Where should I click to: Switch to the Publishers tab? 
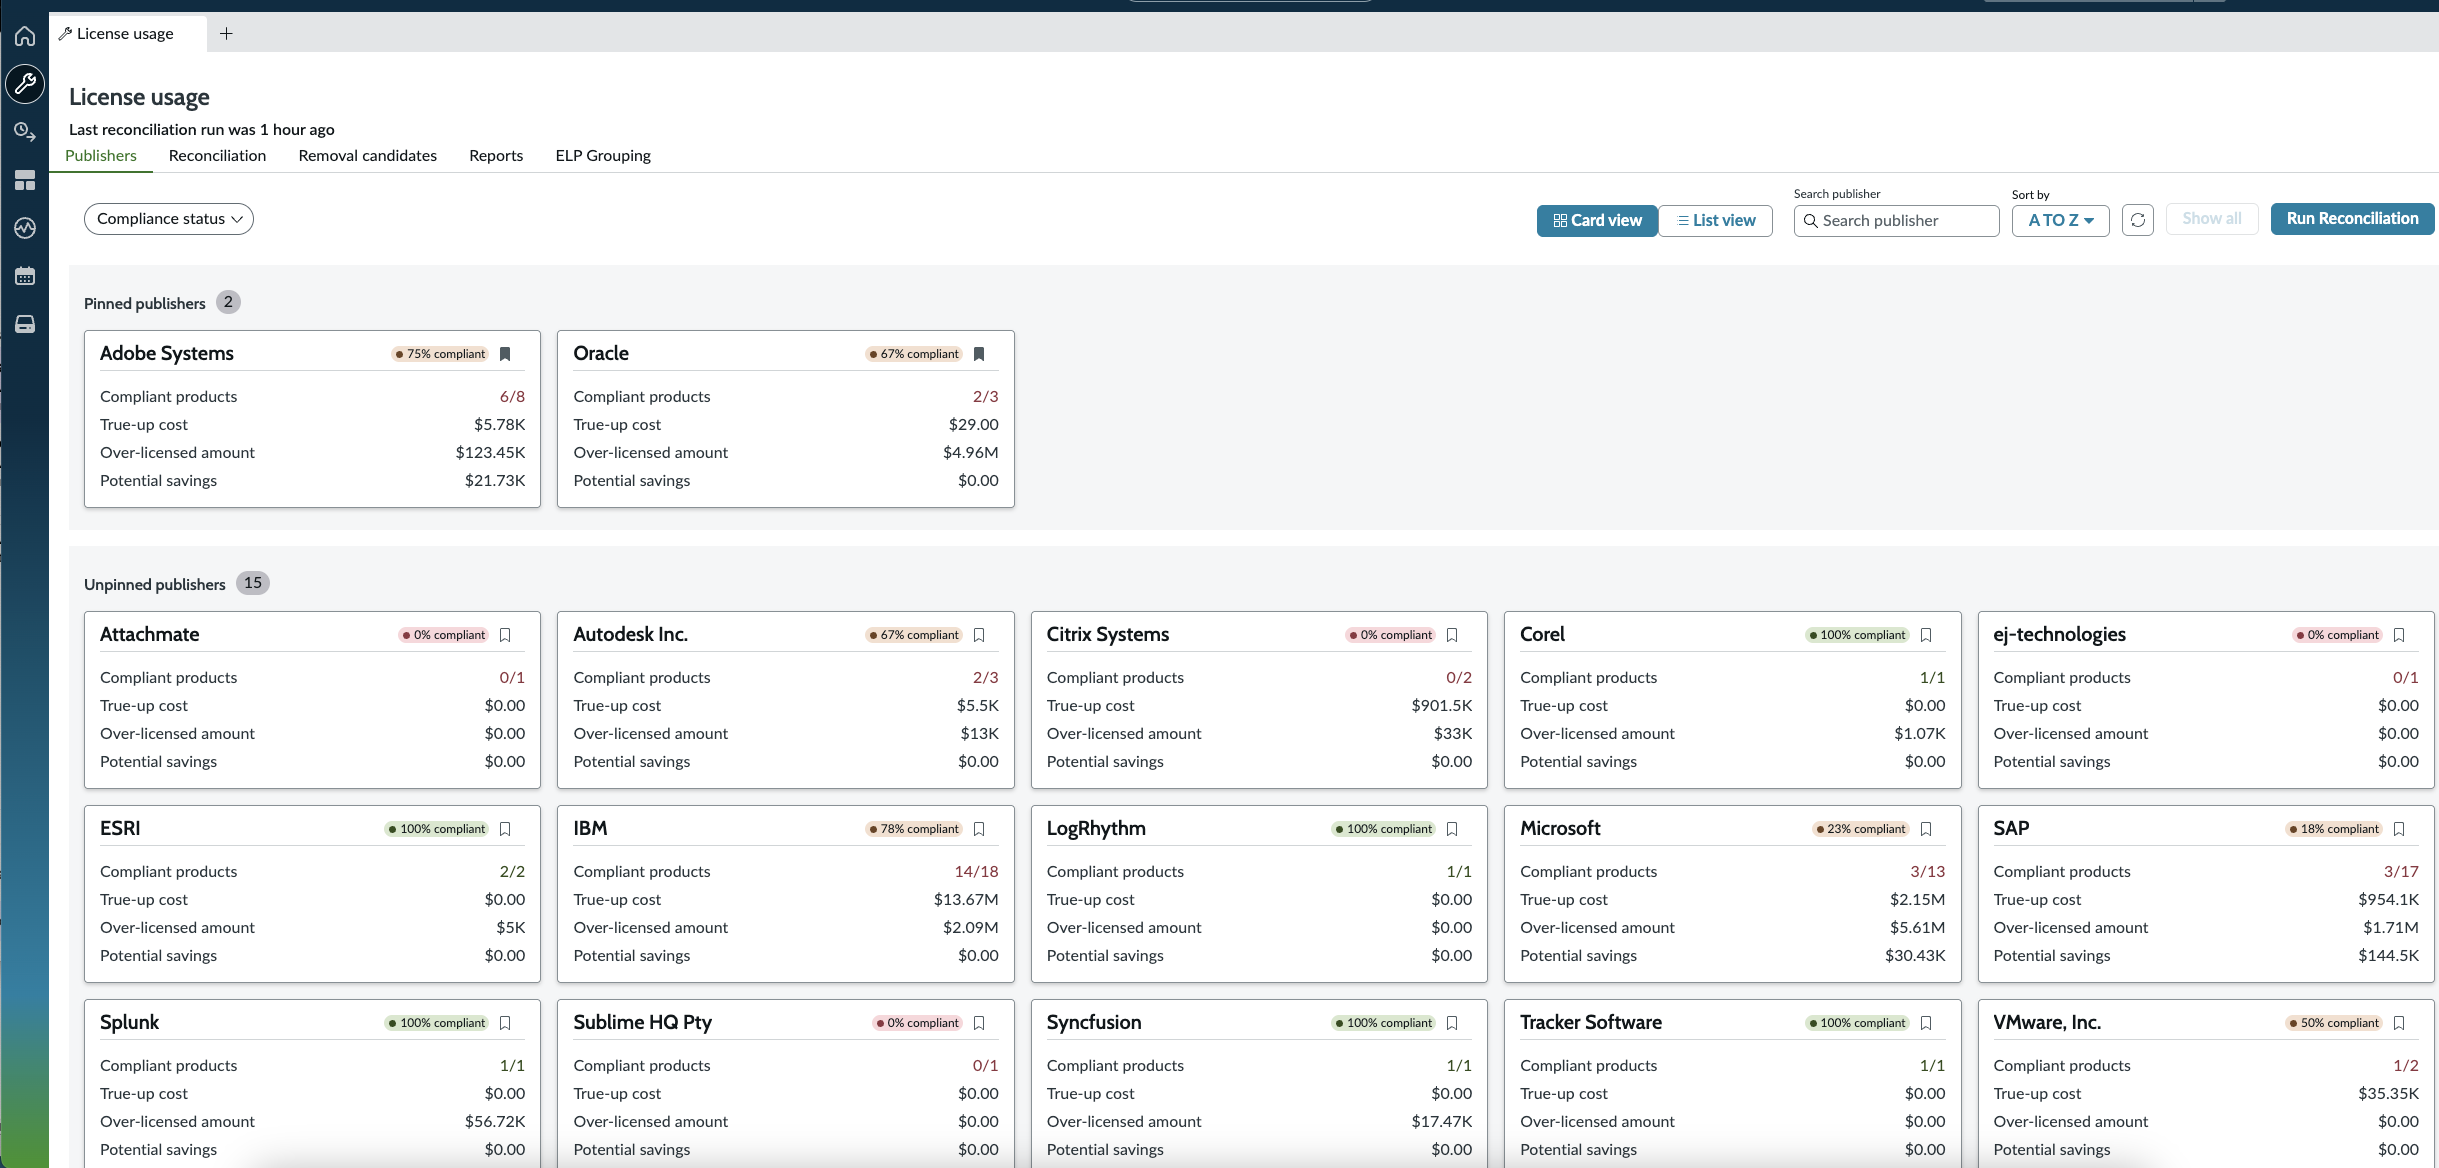(101, 156)
